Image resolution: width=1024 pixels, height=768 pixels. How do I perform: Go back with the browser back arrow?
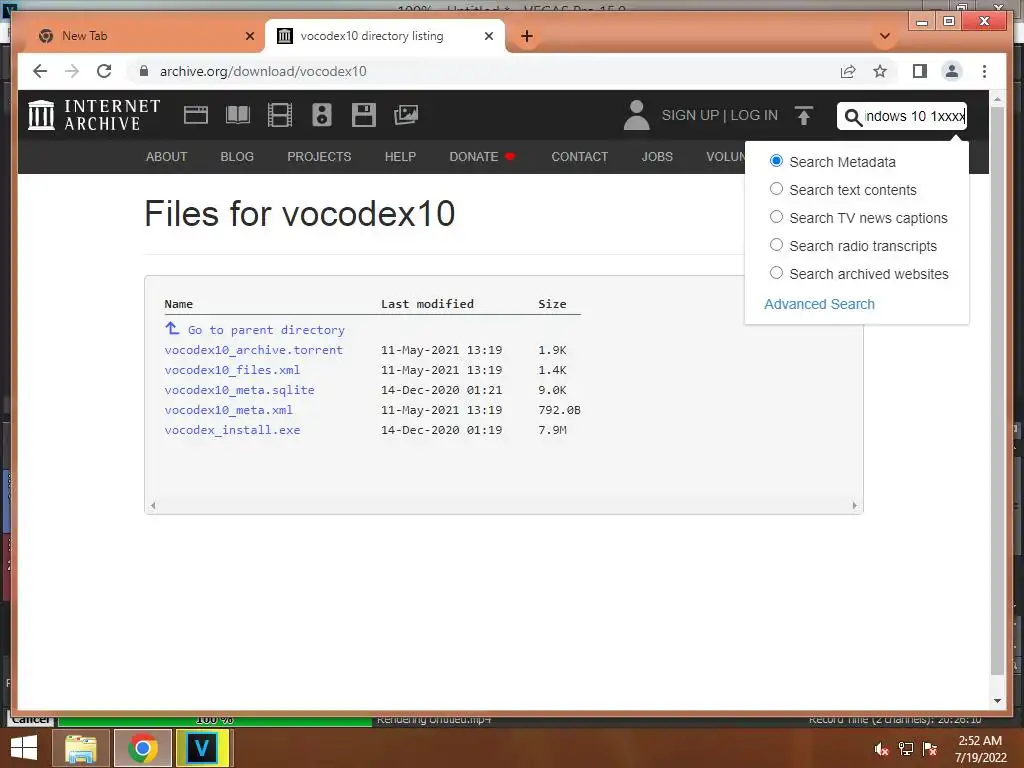click(x=40, y=71)
